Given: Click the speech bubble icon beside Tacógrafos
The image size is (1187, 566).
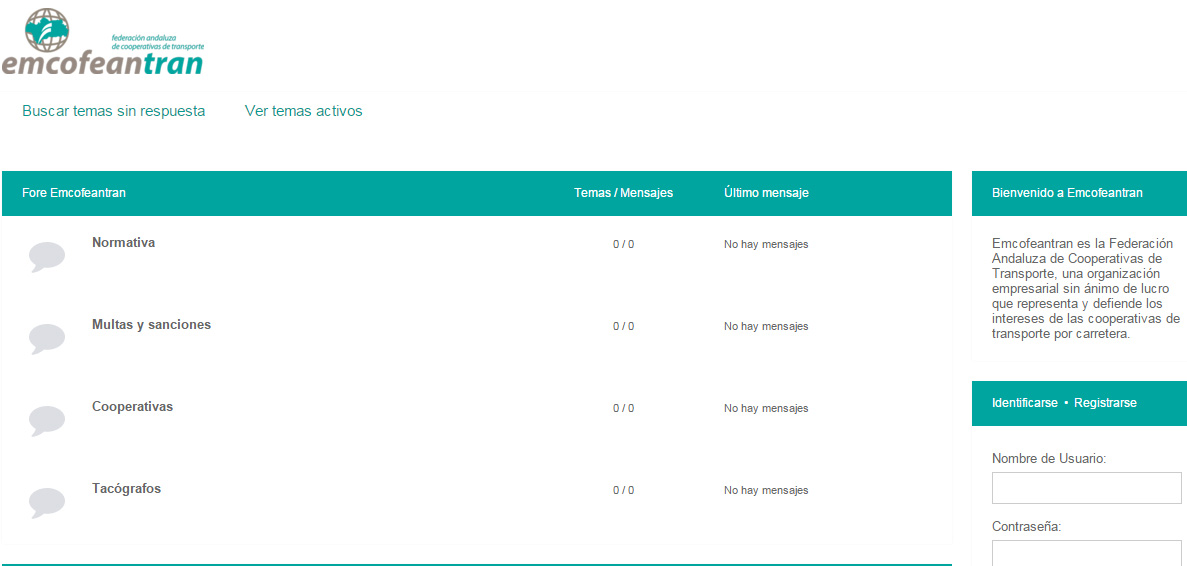Looking at the screenshot, I should 47,502.
